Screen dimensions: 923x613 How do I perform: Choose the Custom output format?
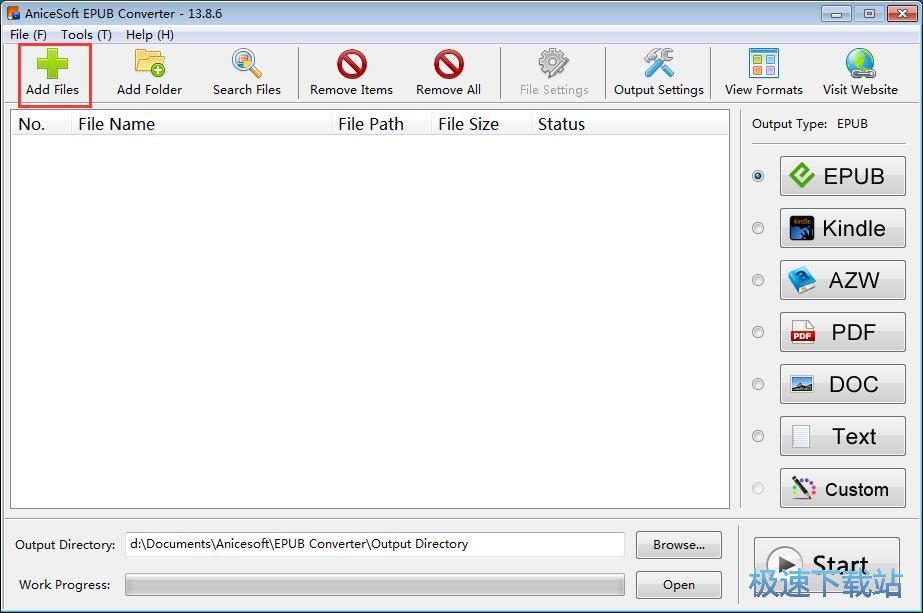tap(842, 488)
